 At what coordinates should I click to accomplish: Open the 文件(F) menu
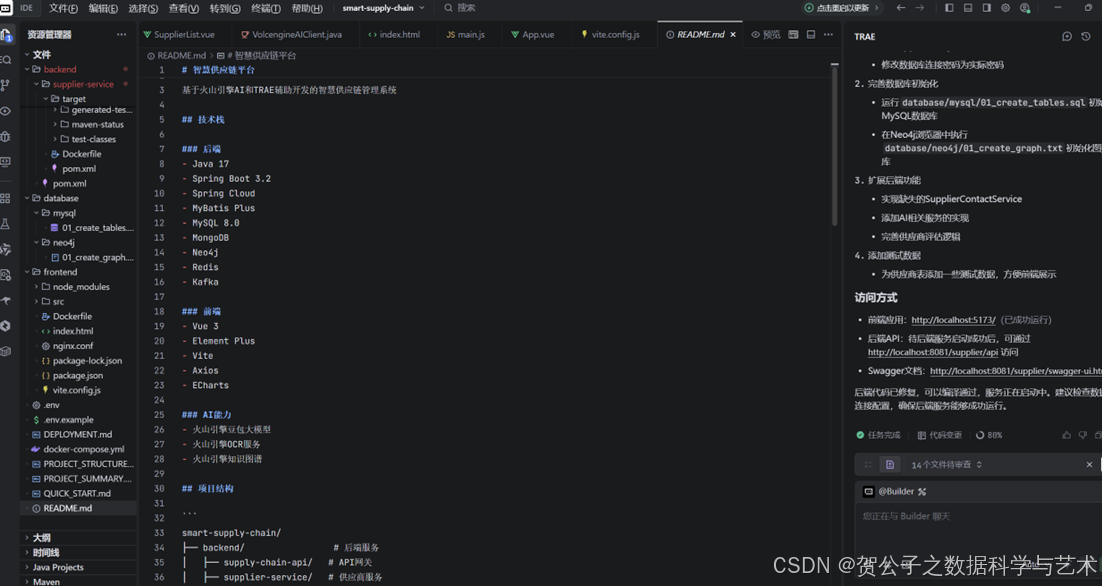pos(63,8)
